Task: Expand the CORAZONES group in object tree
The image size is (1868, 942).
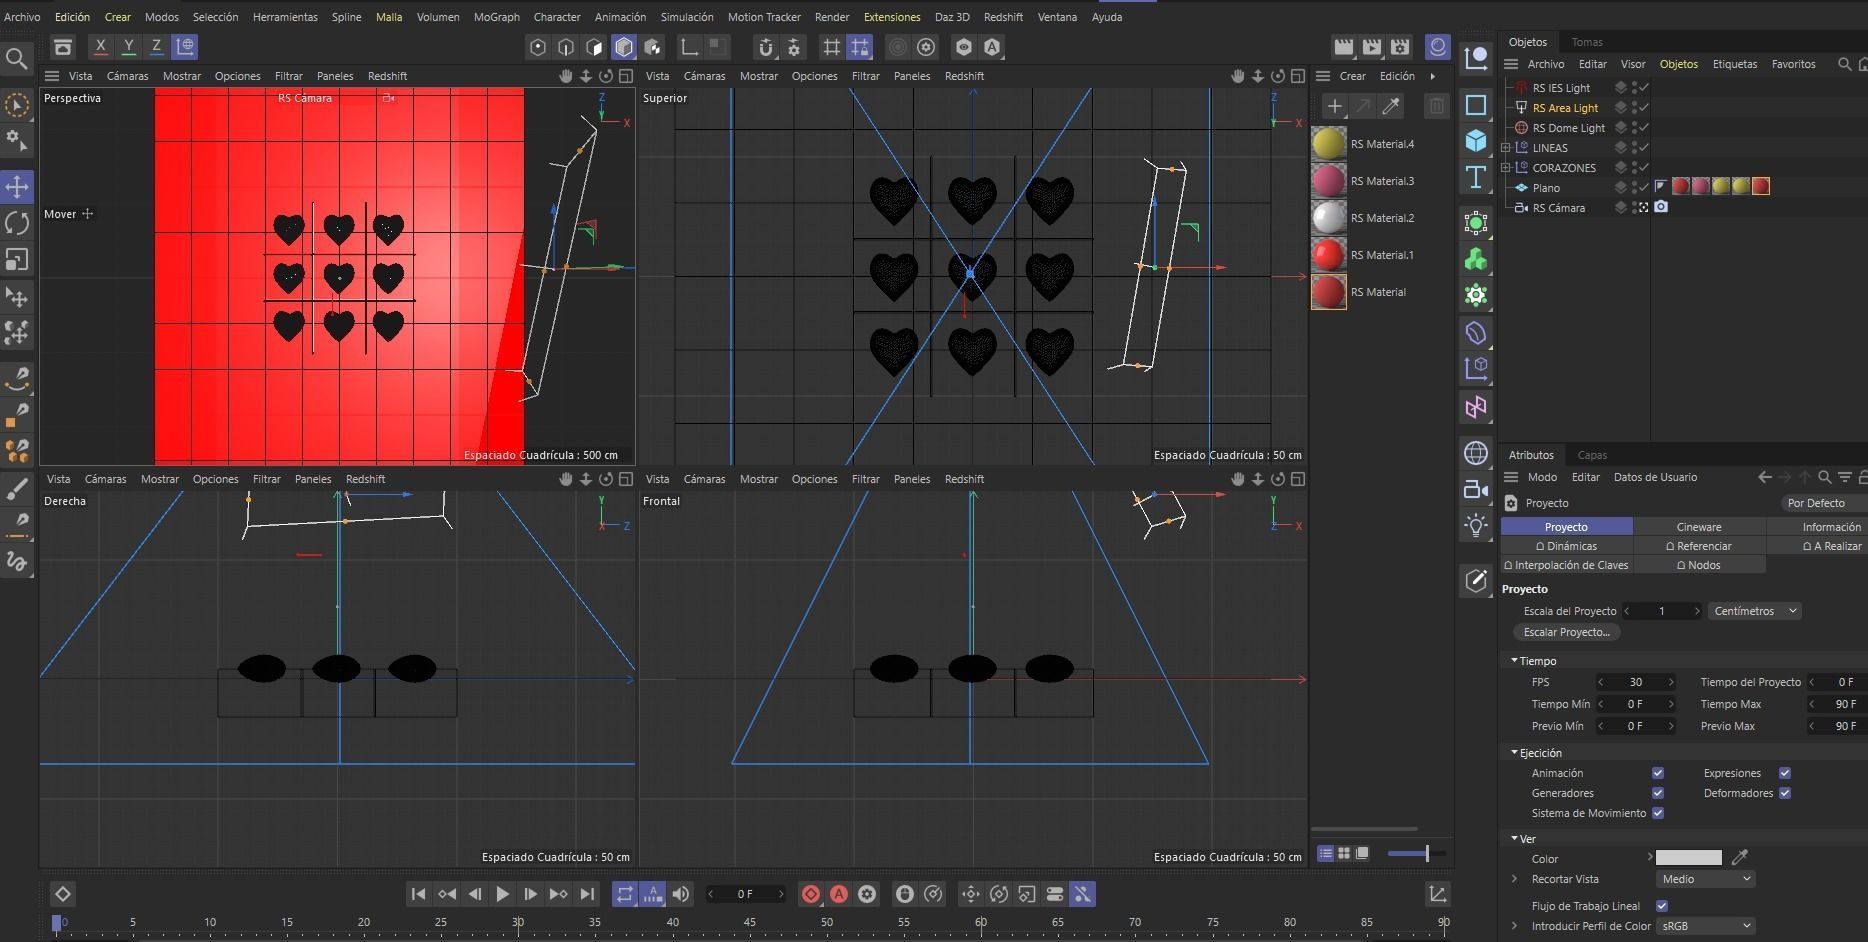Action: point(1506,168)
